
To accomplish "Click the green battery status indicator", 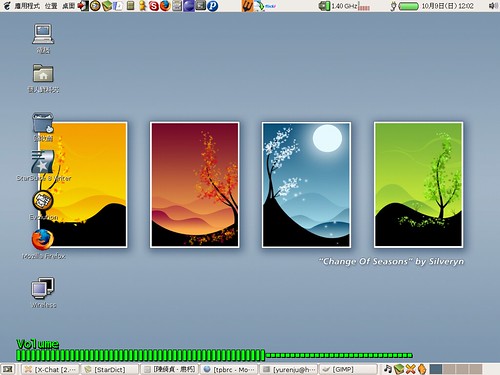I will click(x=409, y=6).
